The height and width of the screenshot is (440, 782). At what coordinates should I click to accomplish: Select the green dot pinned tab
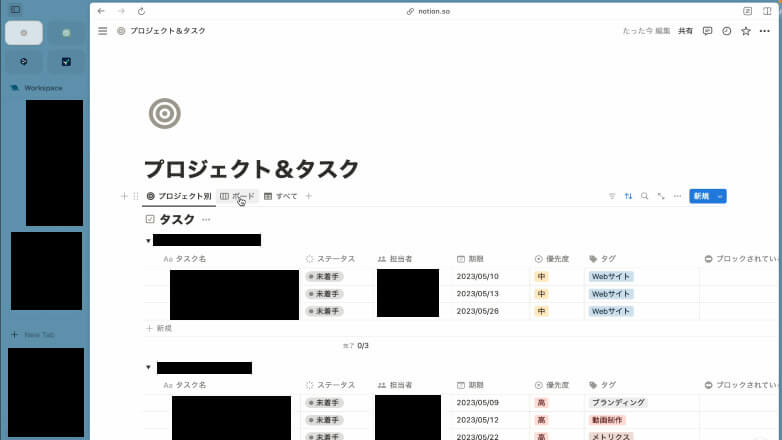66,33
